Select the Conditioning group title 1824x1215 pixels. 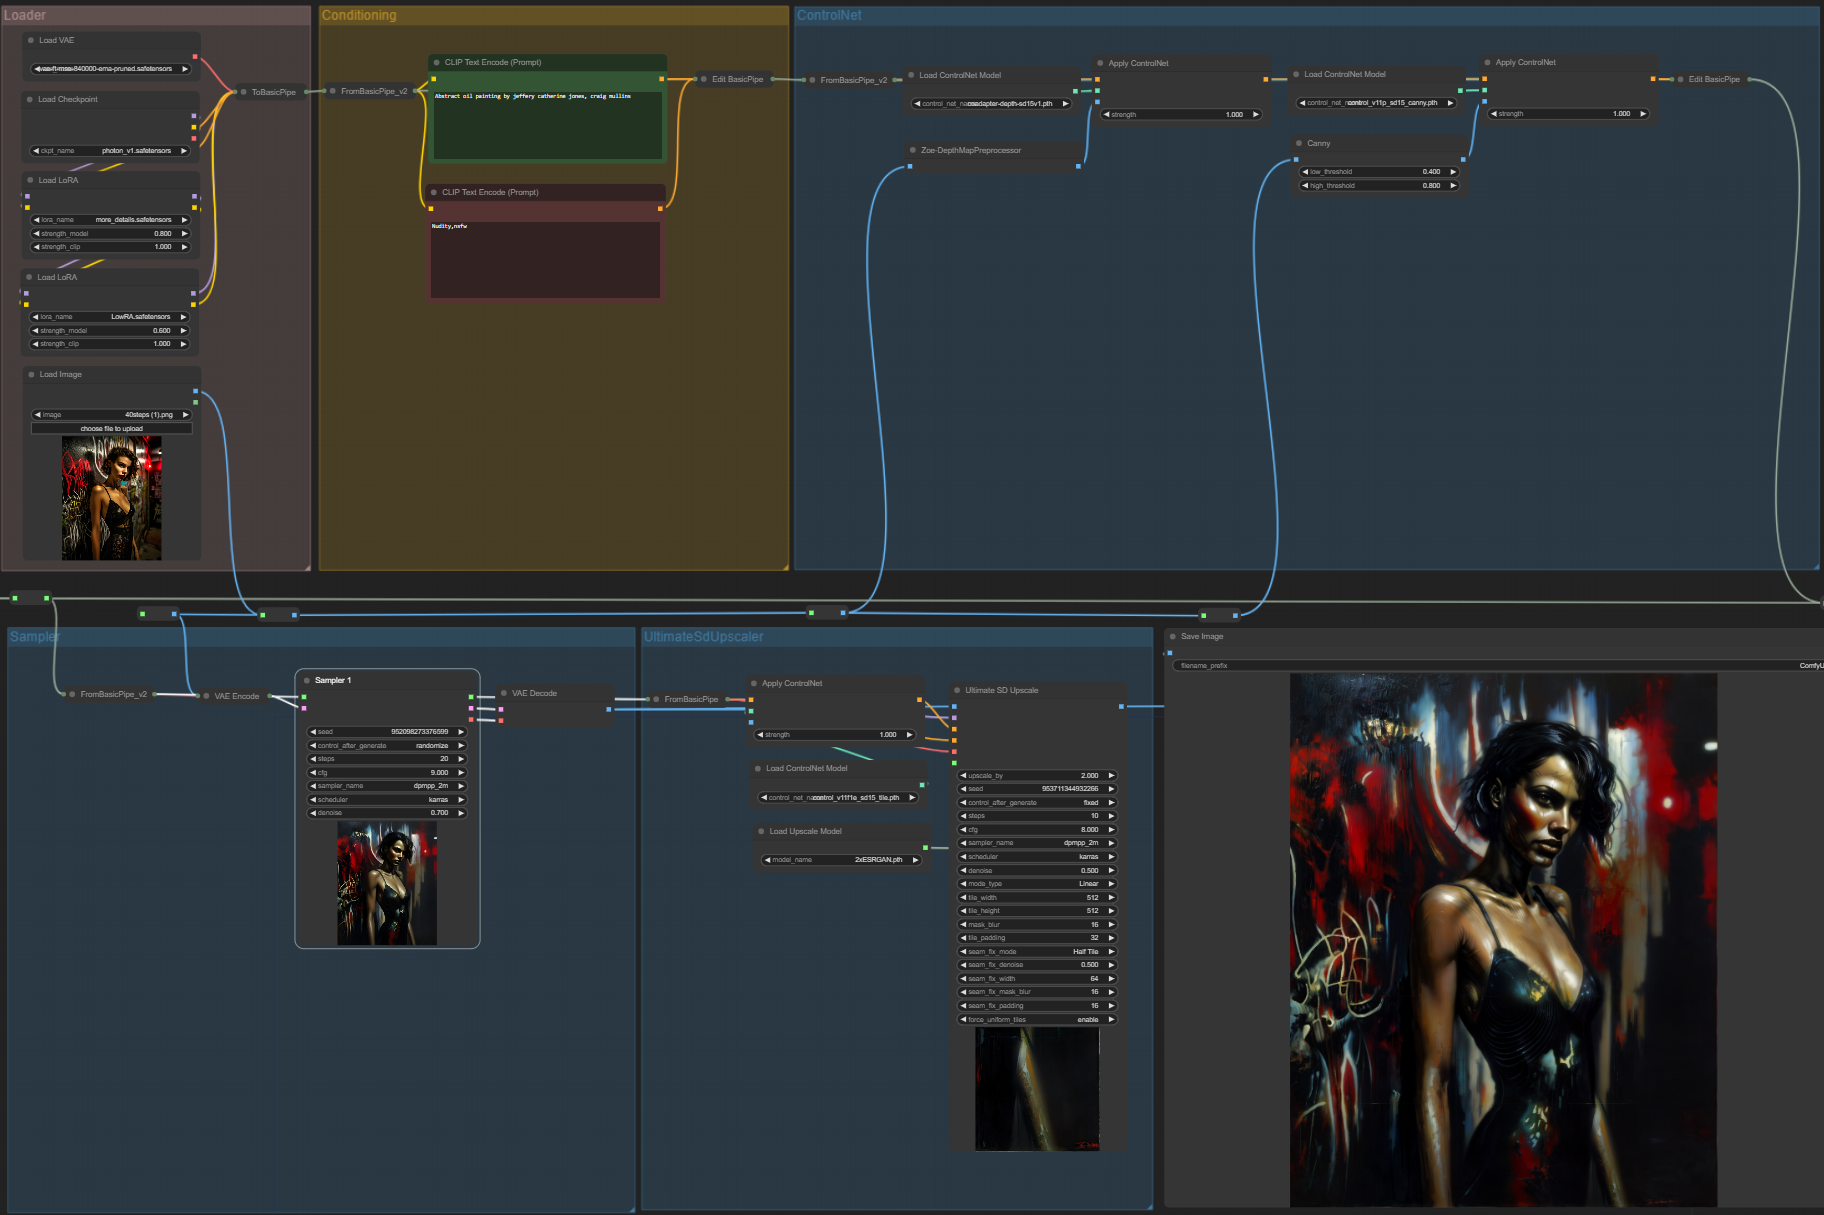coord(359,16)
